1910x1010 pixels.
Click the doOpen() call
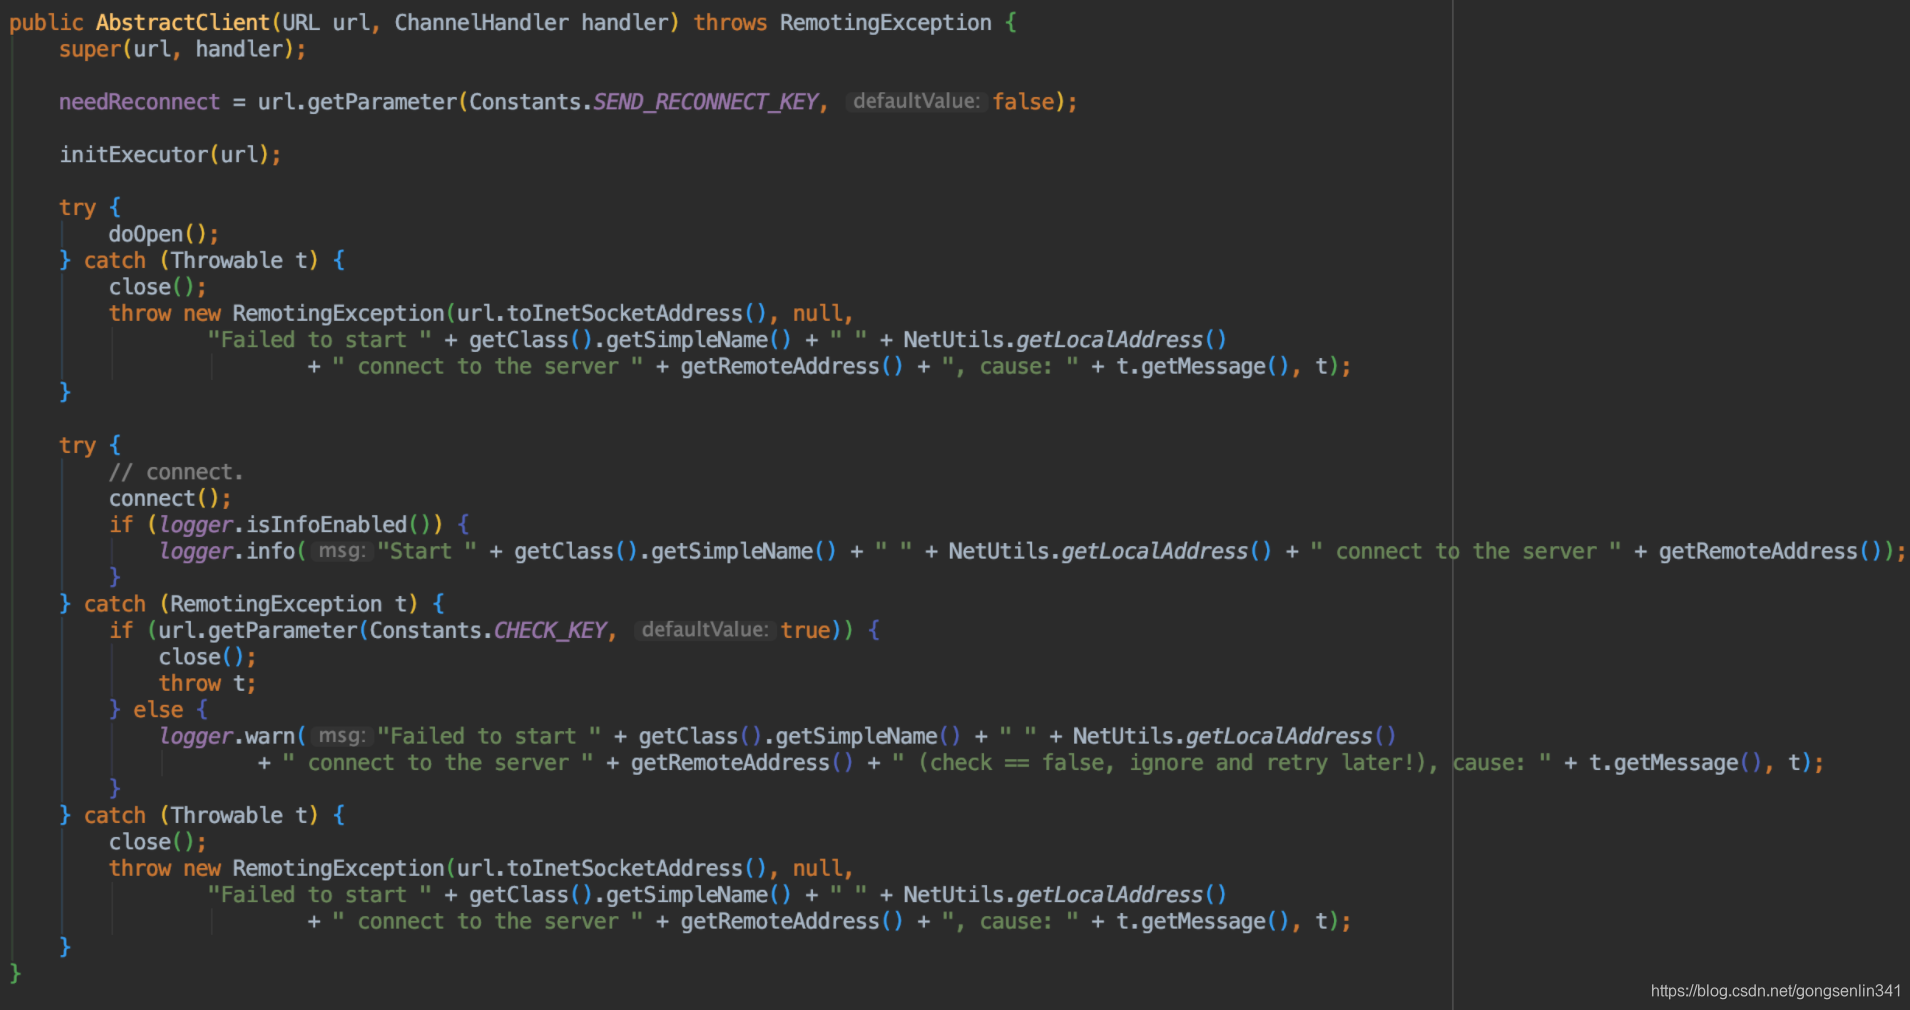pyautogui.click(x=164, y=234)
